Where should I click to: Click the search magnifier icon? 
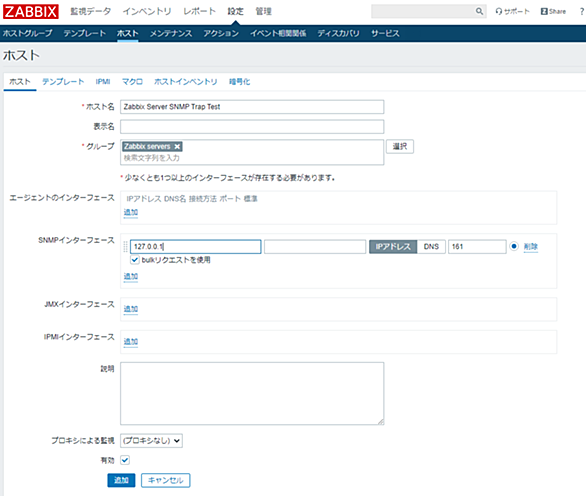point(479,11)
